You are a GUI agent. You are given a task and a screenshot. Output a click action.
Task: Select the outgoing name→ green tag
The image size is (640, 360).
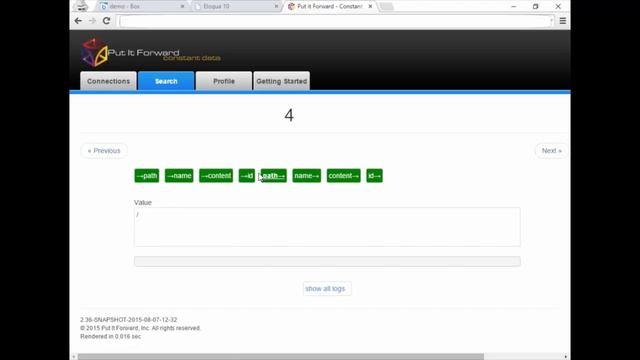pyautogui.click(x=307, y=176)
